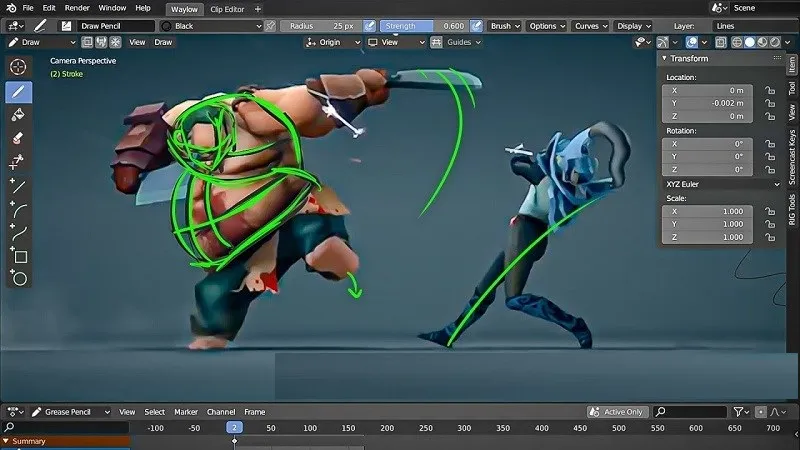800x450 pixels.
Task: Toggle lock on Scale Y
Action: [770, 224]
